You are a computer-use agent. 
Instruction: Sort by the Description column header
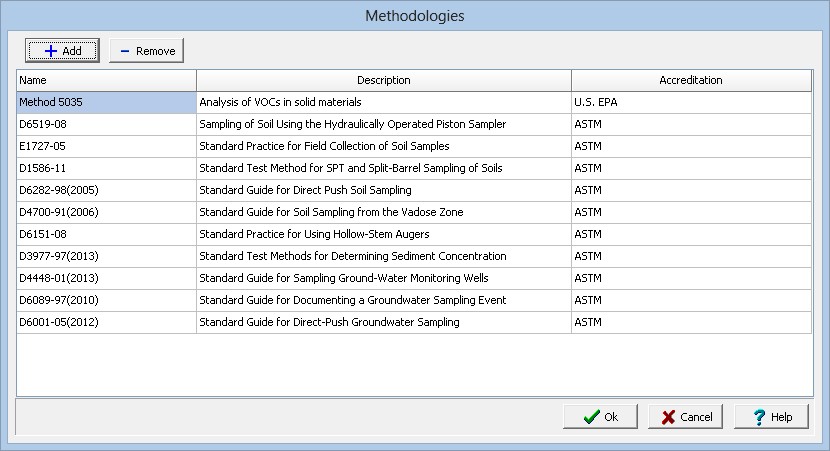coord(383,80)
